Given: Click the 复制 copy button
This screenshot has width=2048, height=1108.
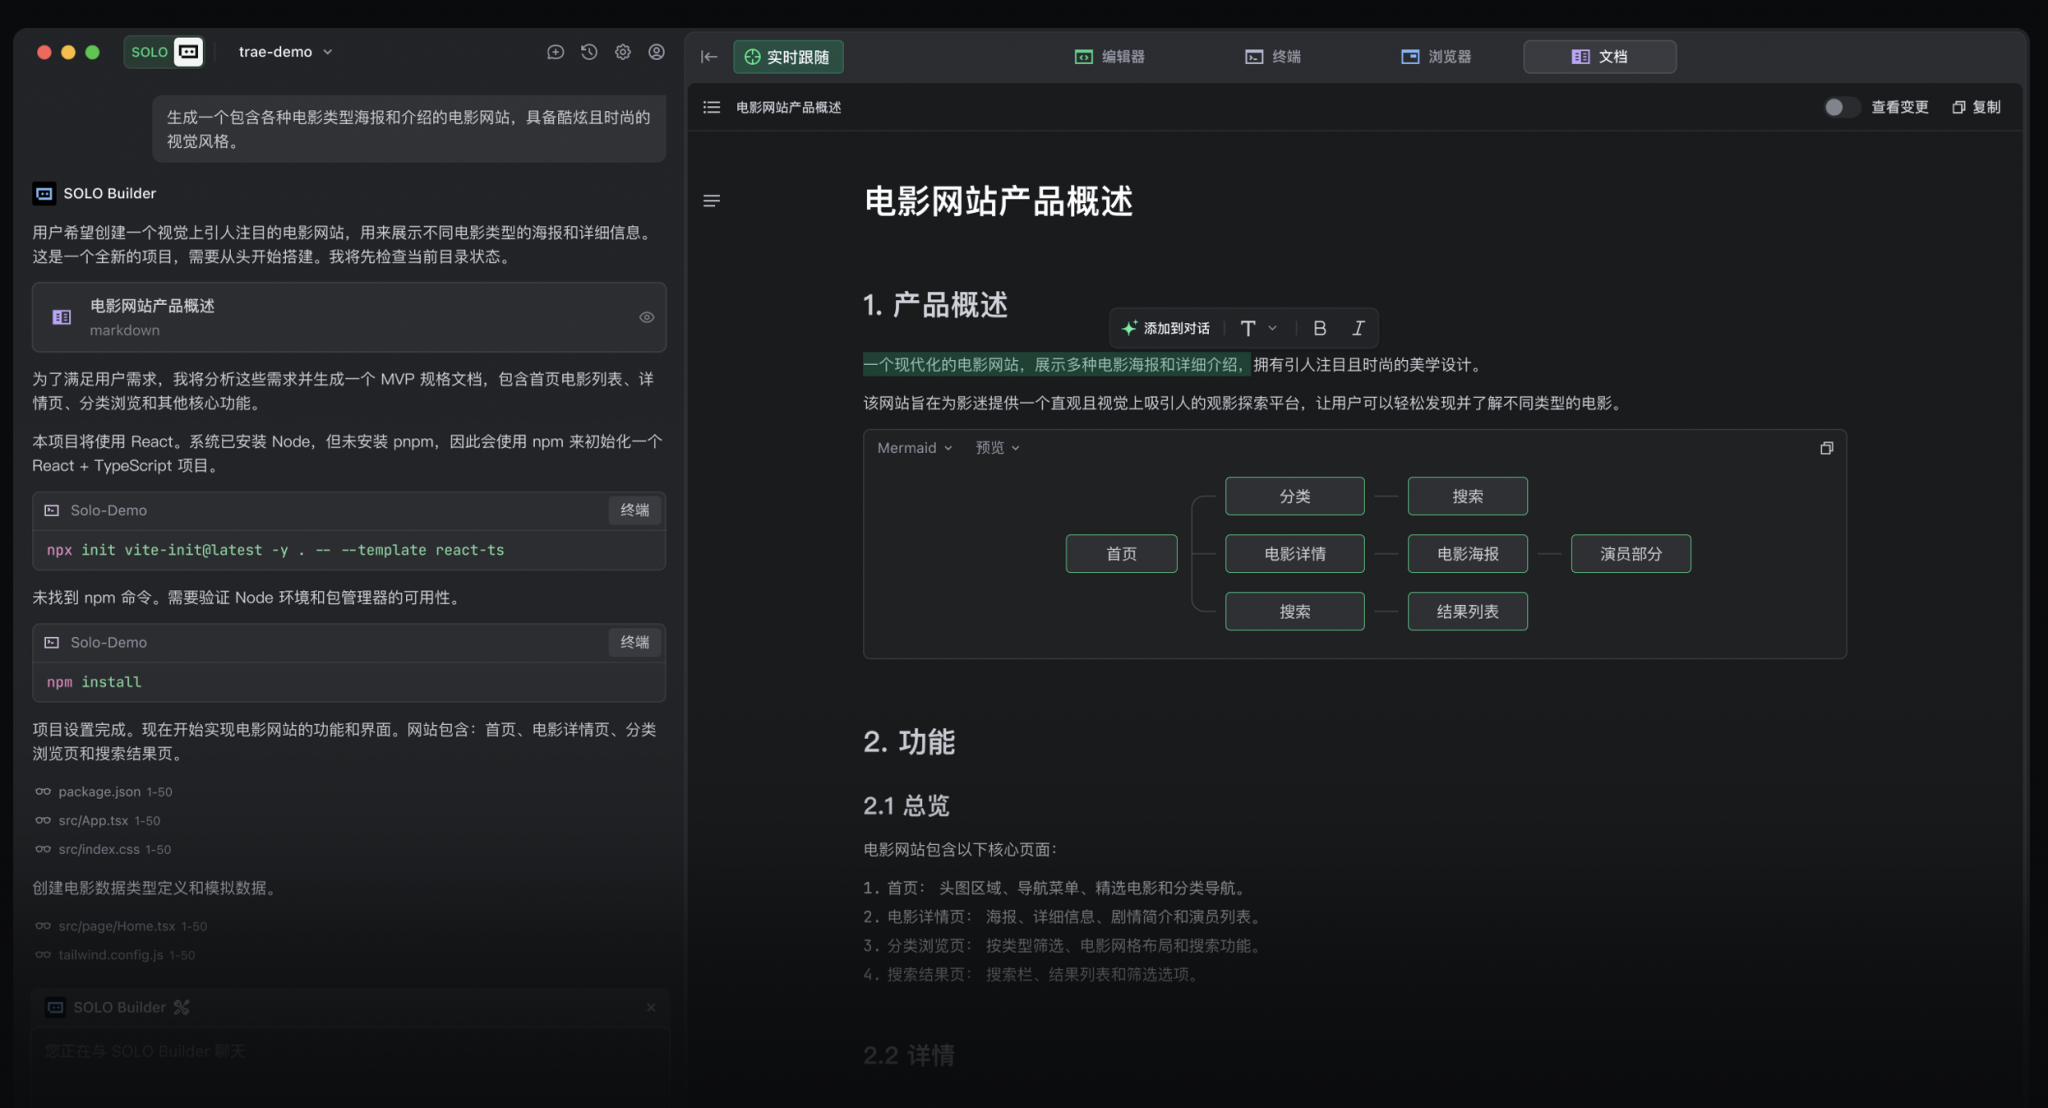Looking at the screenshot, I should tap(1975, 107).
